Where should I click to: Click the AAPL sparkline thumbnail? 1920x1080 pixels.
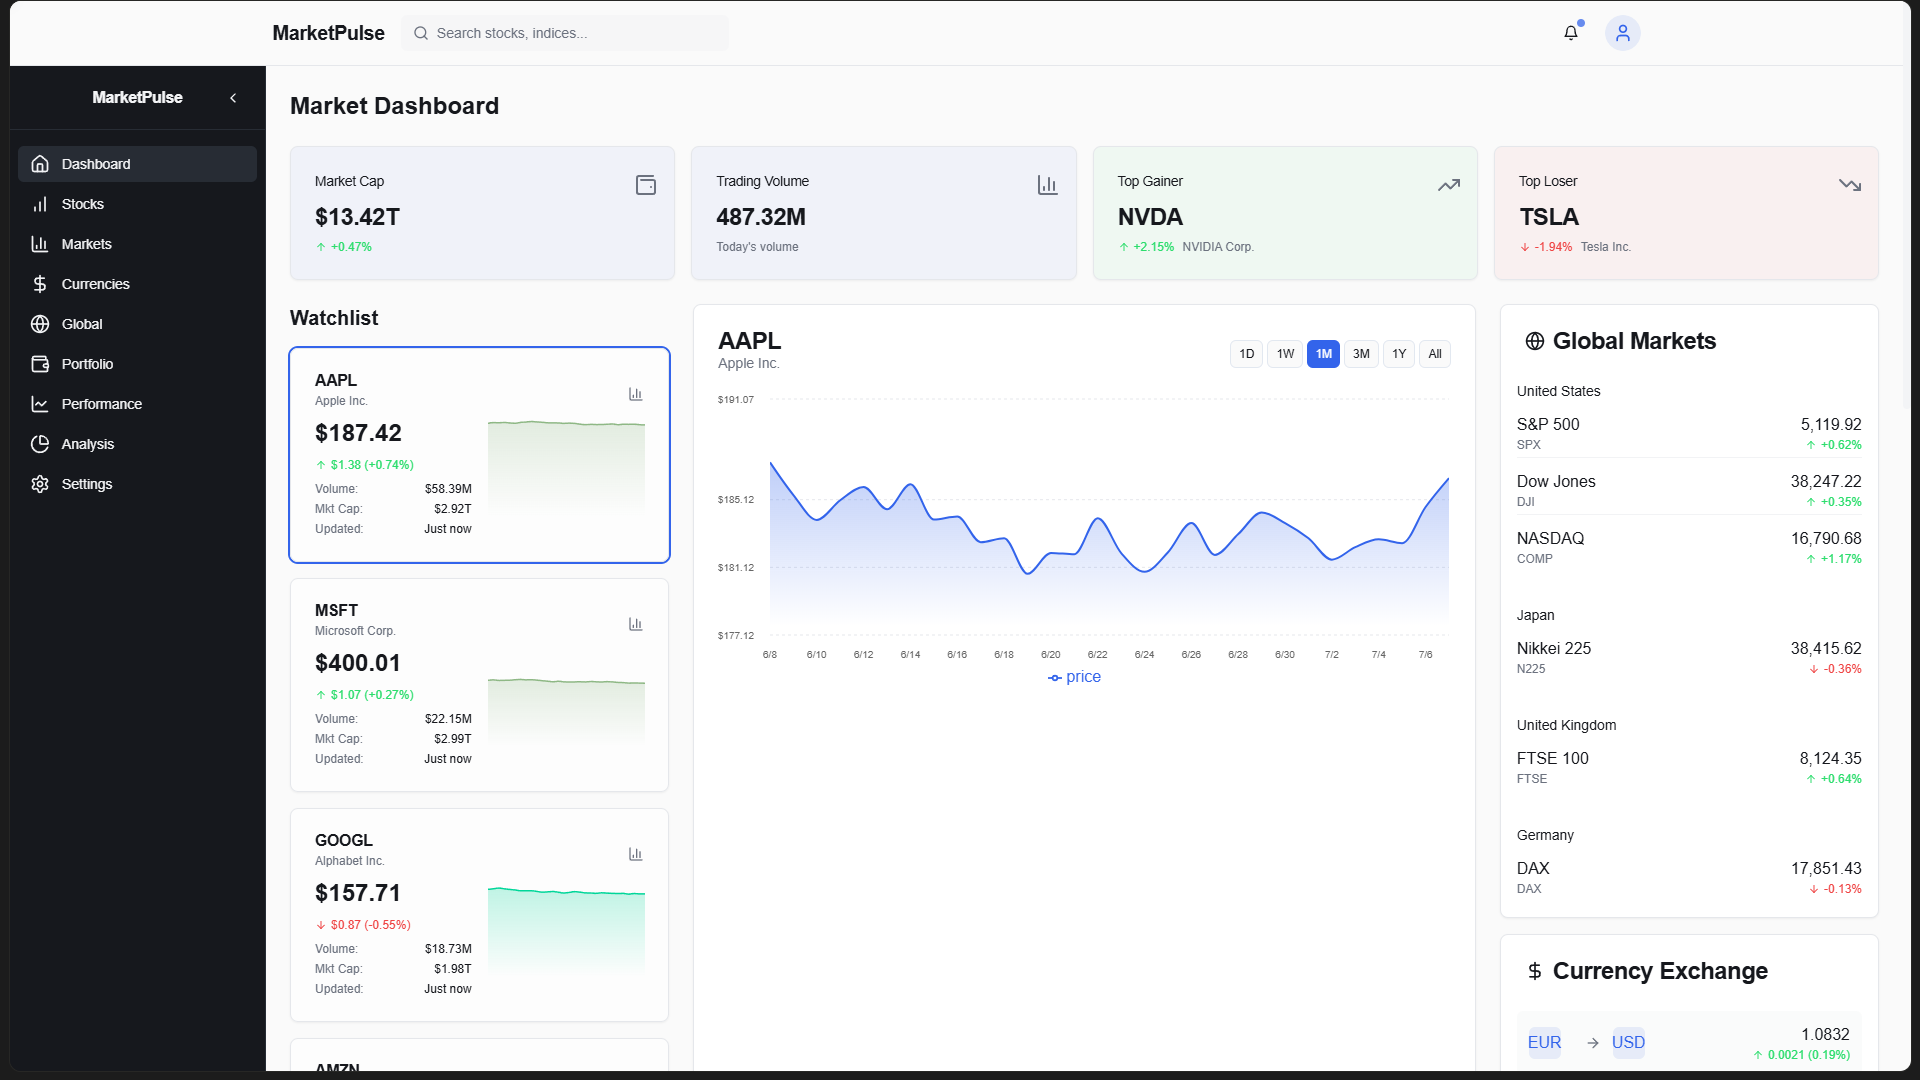(566, 466)
